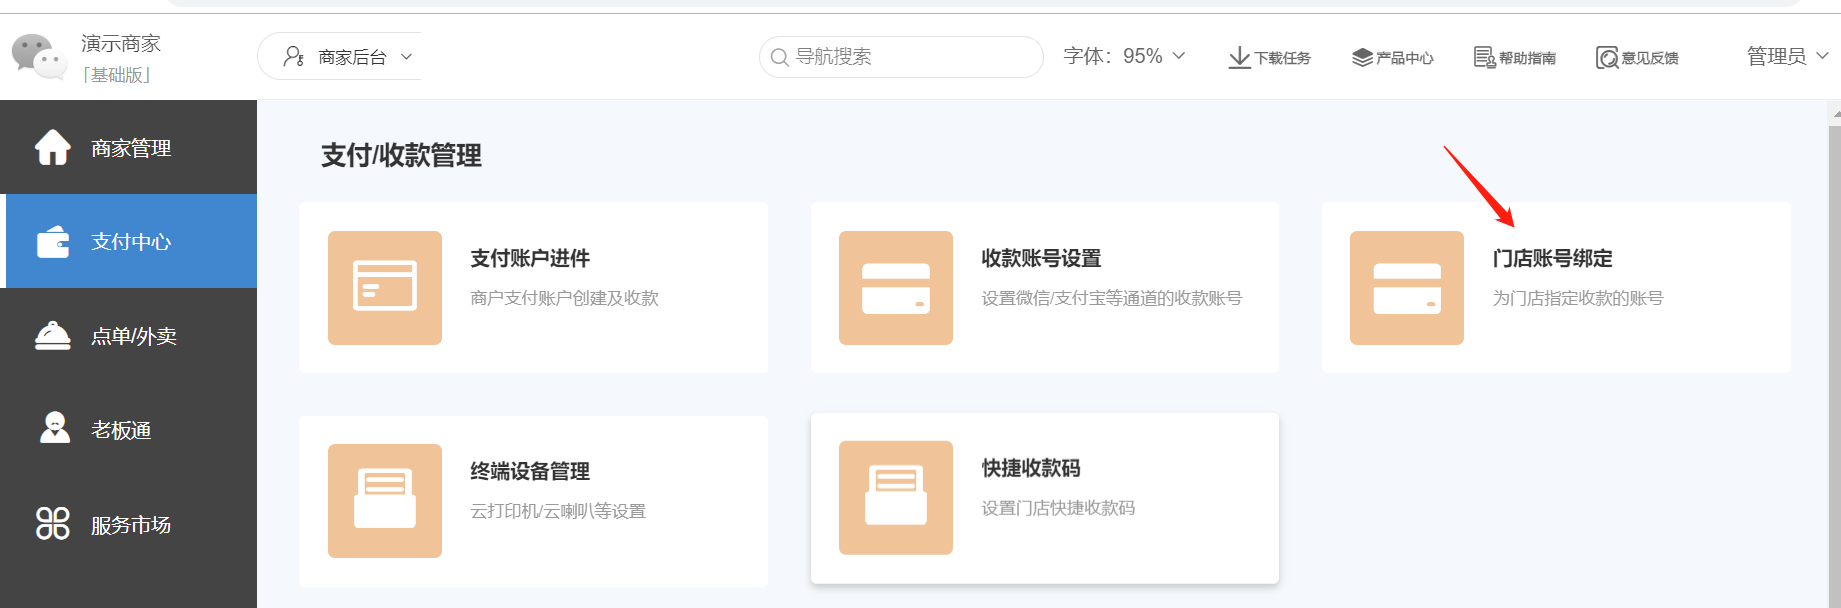Open 下载任务 download tasks

pyautogui.click(x=1269, y=57)
